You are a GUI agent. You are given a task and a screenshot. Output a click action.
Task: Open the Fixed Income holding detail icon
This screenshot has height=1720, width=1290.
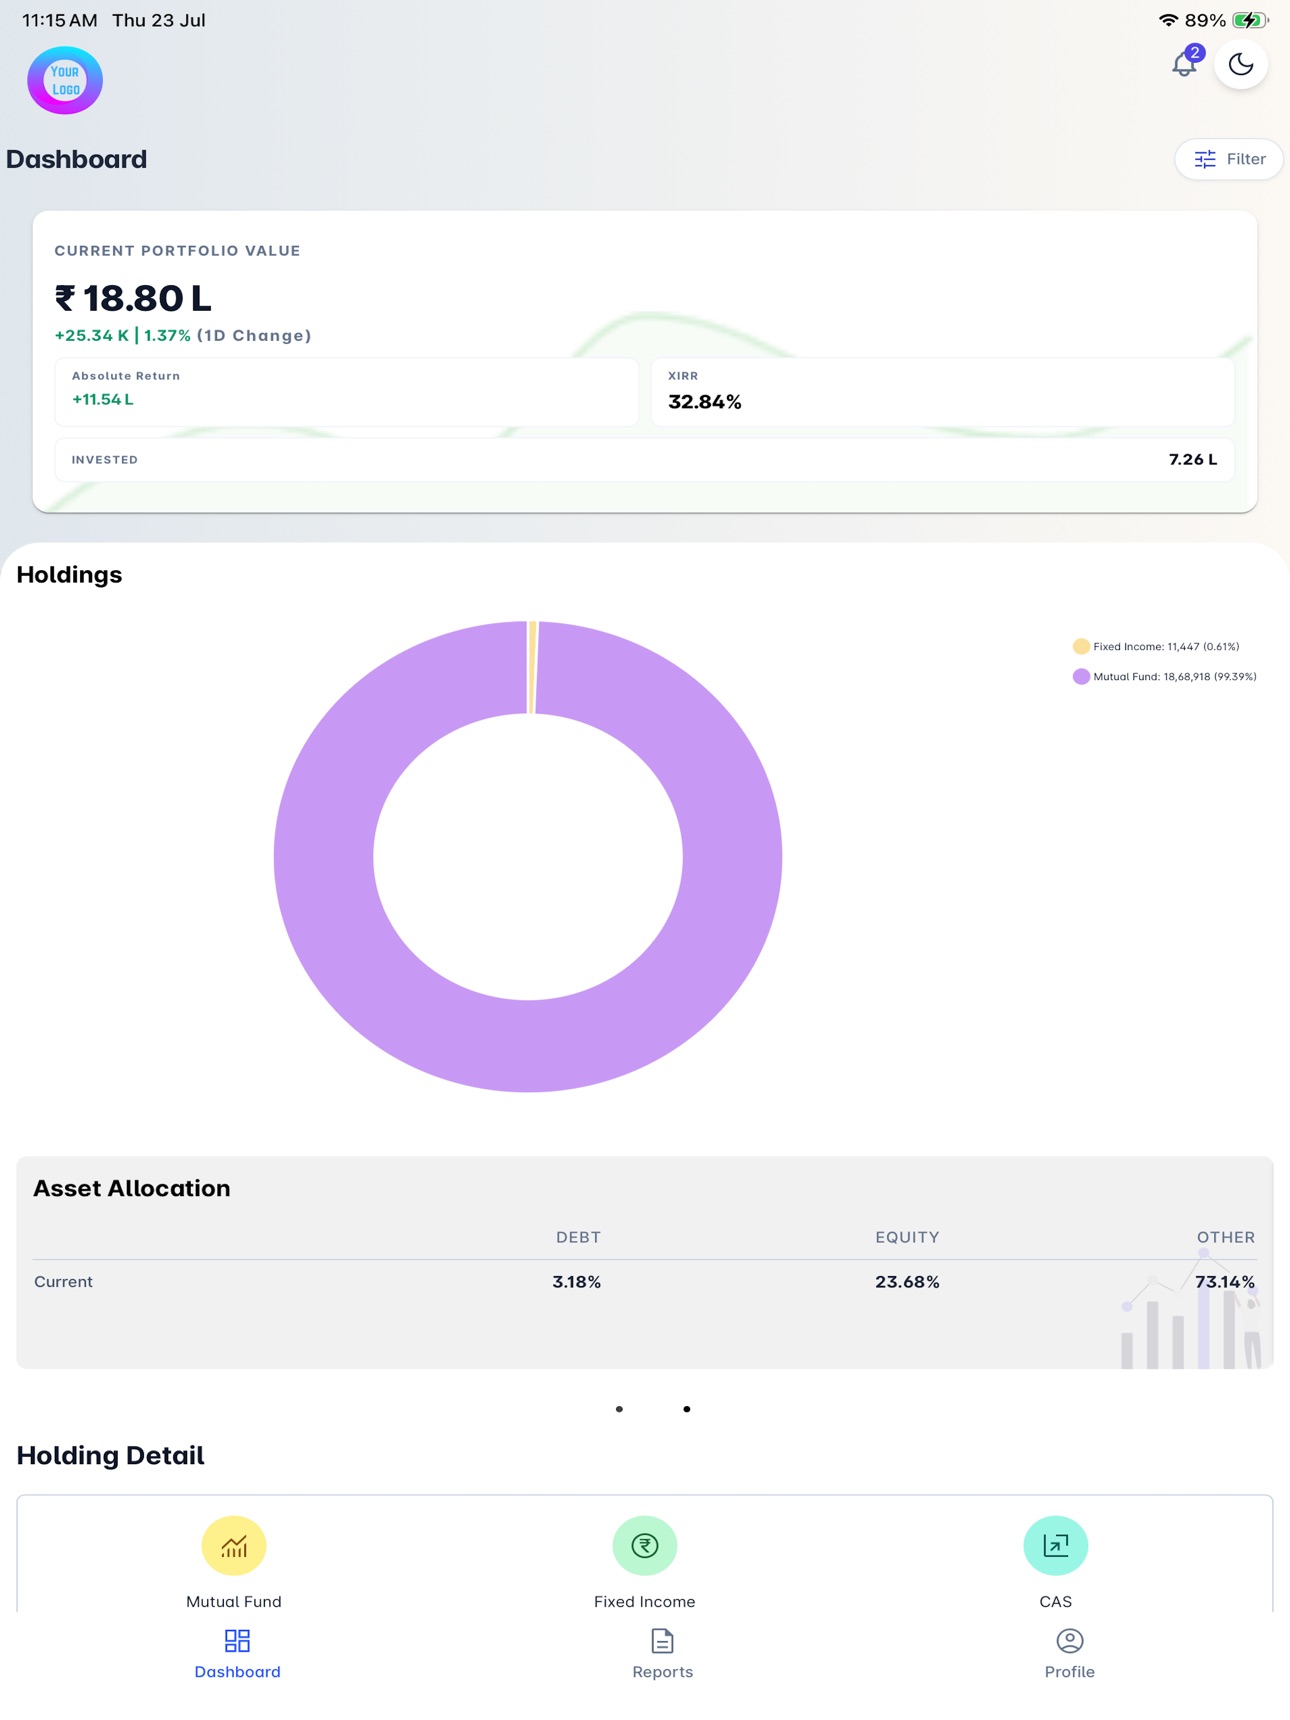tap(645, 1546)
